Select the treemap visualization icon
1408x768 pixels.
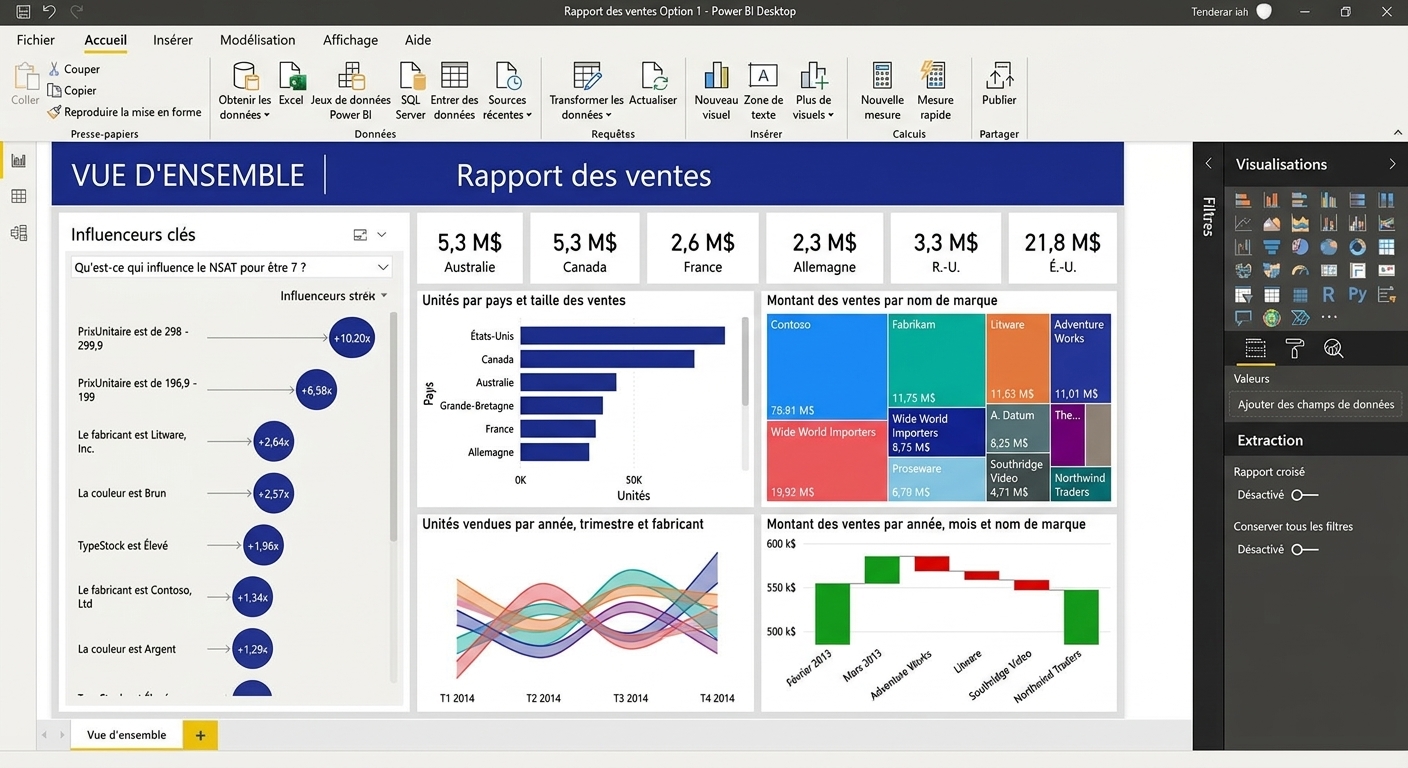click(1386, 246)
